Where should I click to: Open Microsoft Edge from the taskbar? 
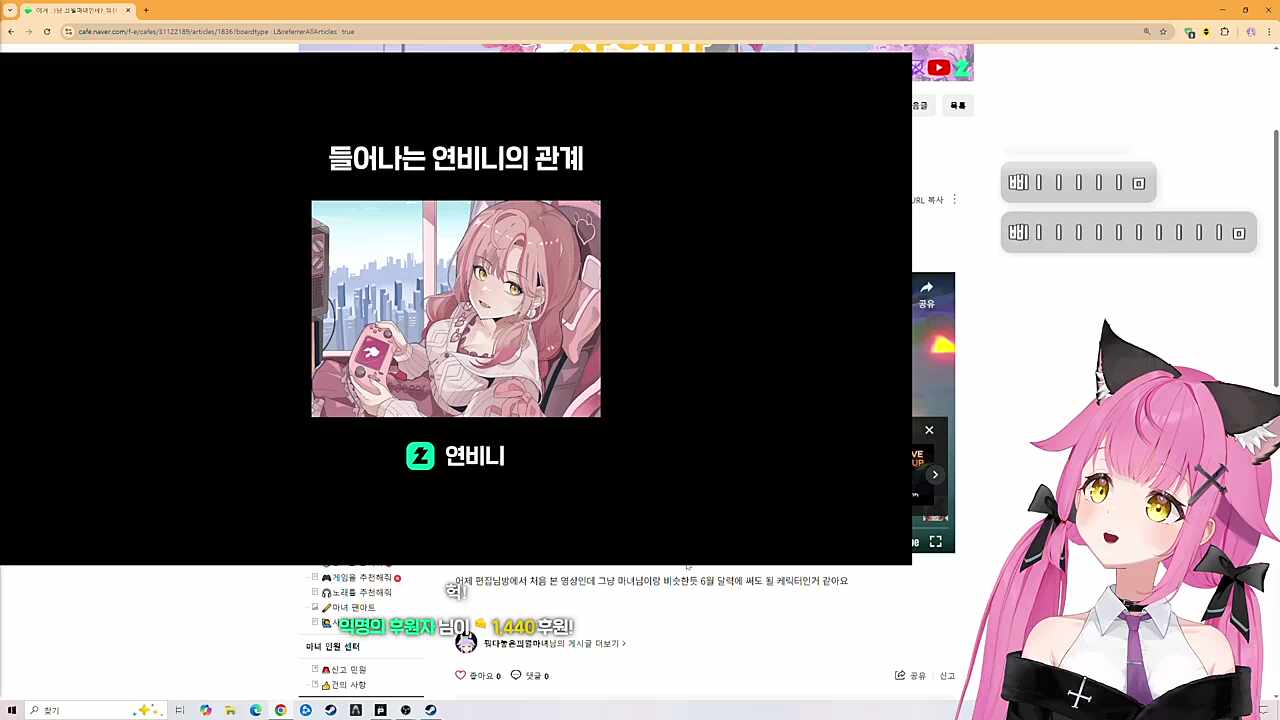pos(255,710)
